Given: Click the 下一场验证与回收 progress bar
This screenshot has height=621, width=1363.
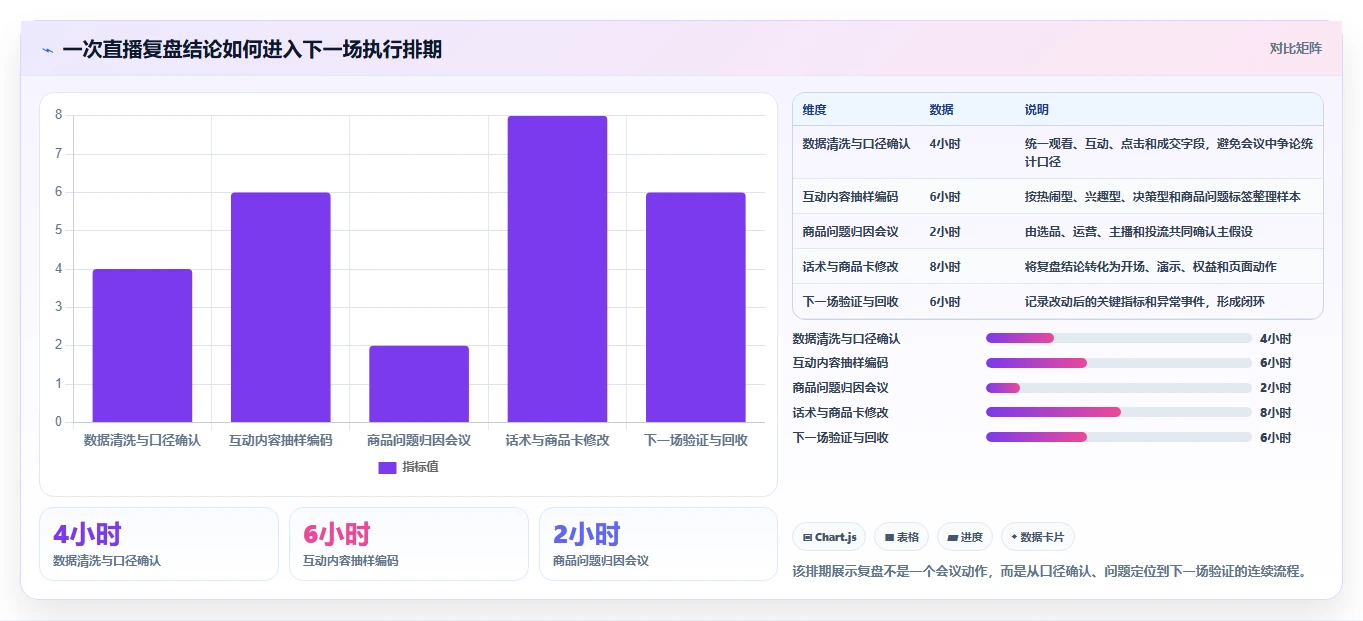Looking at the screenshot, I should click(1118, 437).
